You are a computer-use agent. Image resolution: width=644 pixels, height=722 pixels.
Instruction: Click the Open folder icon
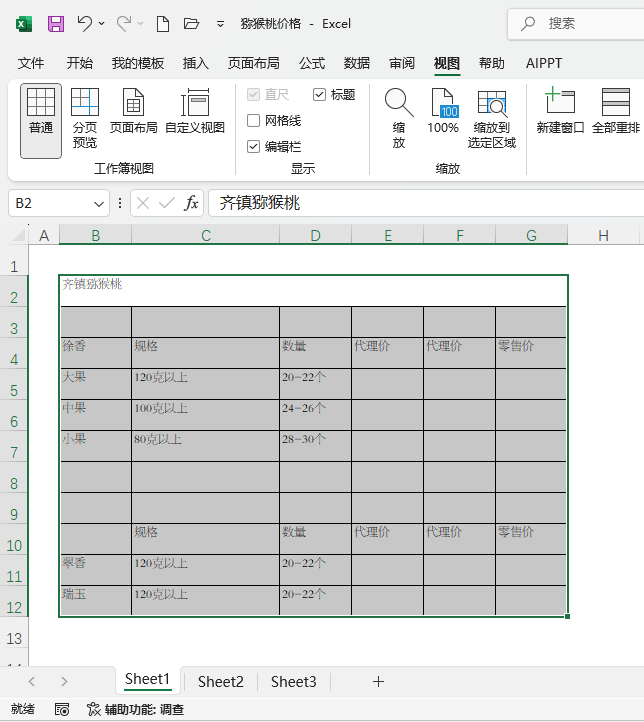191,23
